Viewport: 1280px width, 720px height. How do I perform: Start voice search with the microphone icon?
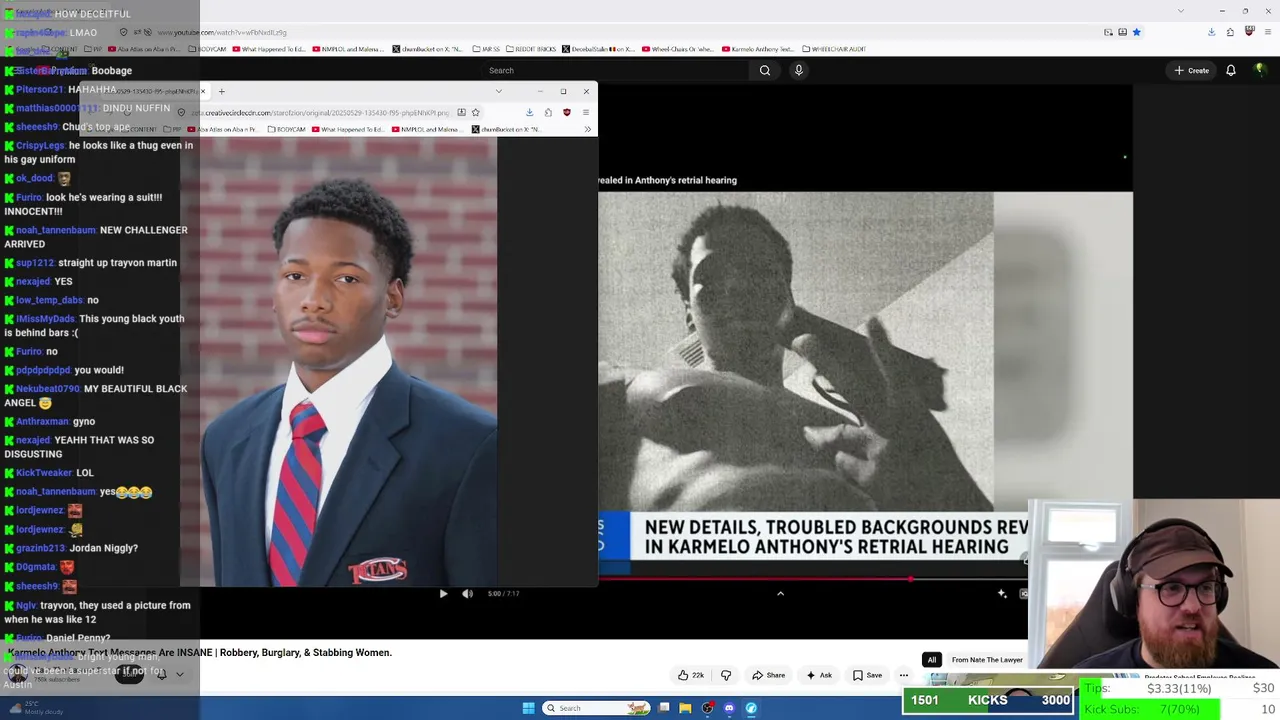[798, 70]
